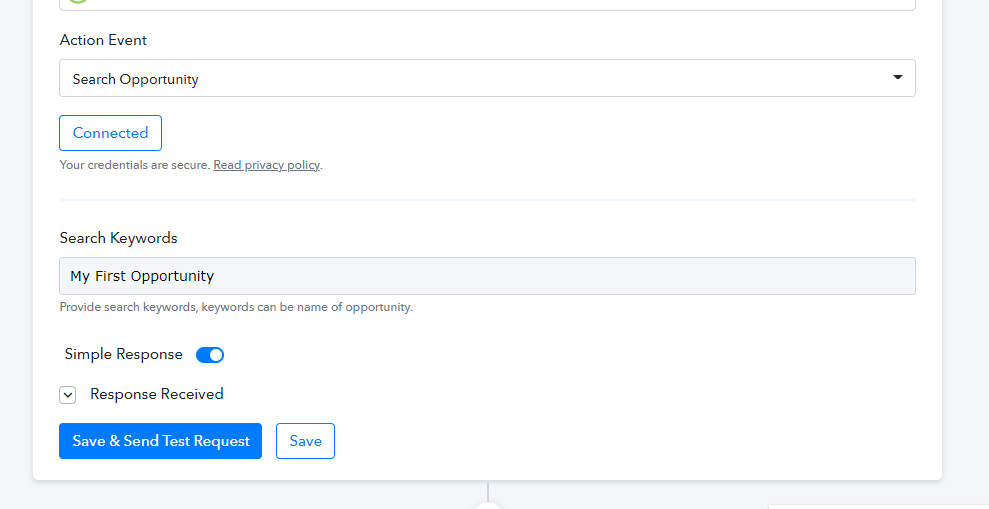Expand the Response Received chevron
The height and width of the screenshot is (509, 989).
(x=67, y=395)
